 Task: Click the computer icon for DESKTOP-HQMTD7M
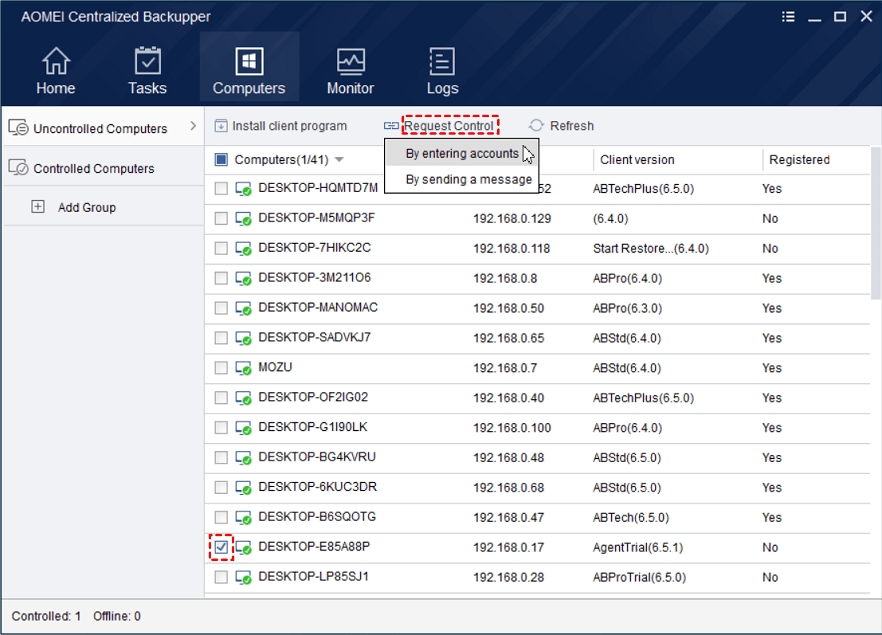[x=243, y=188]
